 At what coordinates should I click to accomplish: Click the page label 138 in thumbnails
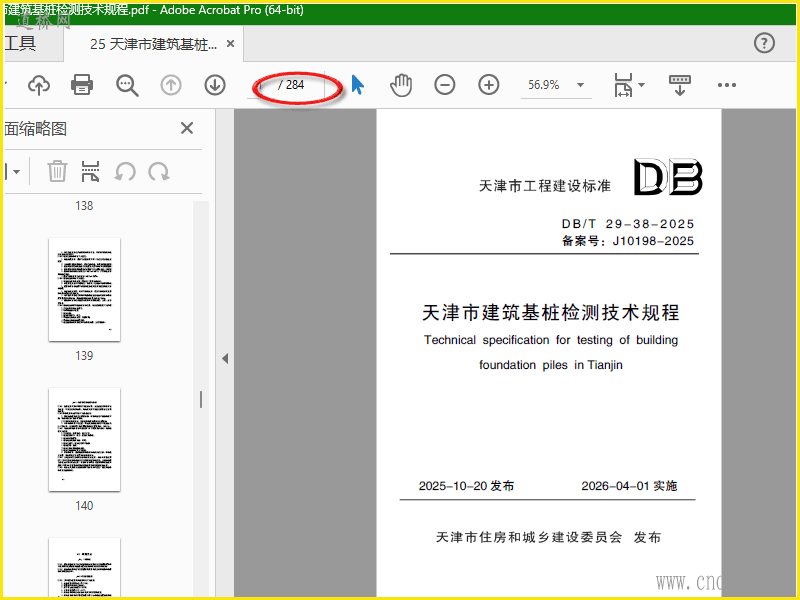(x=84, y=206)
